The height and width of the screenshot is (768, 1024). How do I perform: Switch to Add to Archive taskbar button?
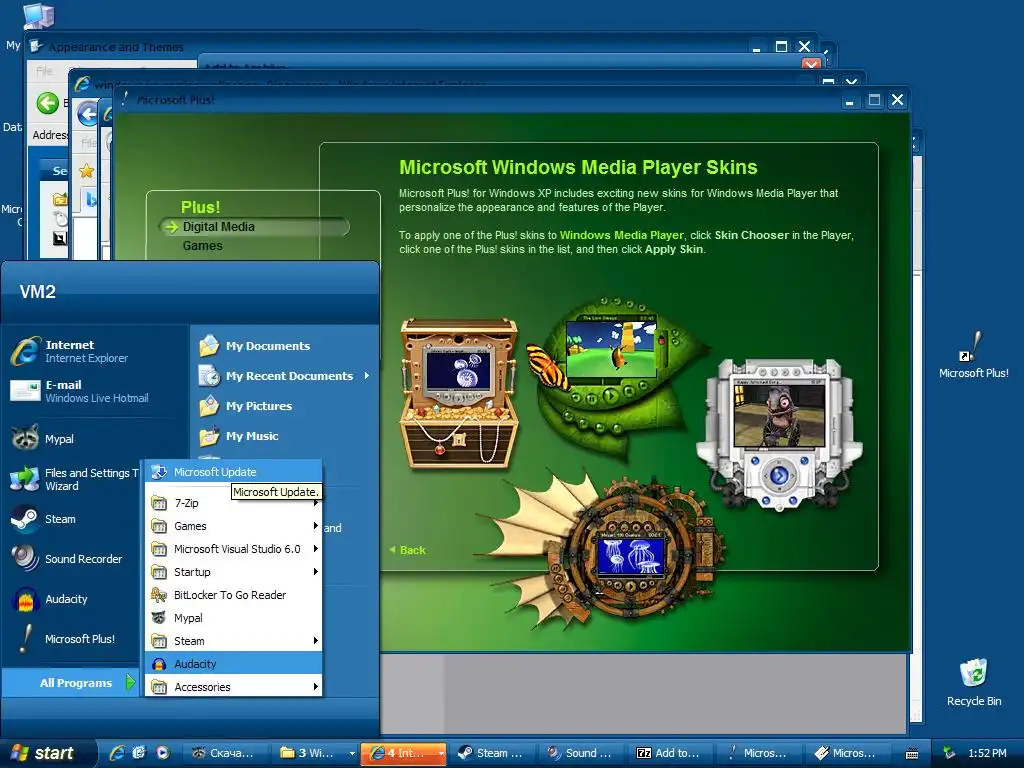pos(669,753)
